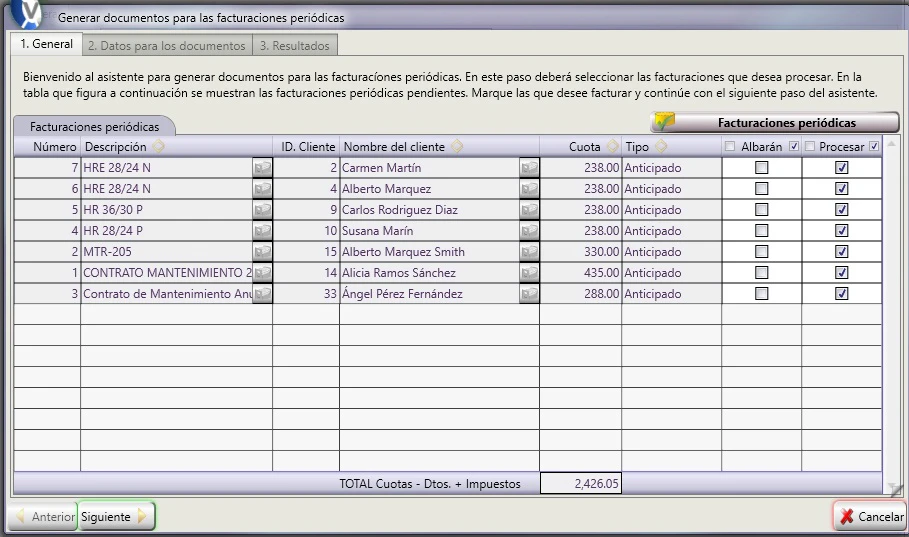Image resolution: width=909 pixels, height=537 pixels.
Task: Click the Tipo column sort diamond
Action: [x=661, y=147]
